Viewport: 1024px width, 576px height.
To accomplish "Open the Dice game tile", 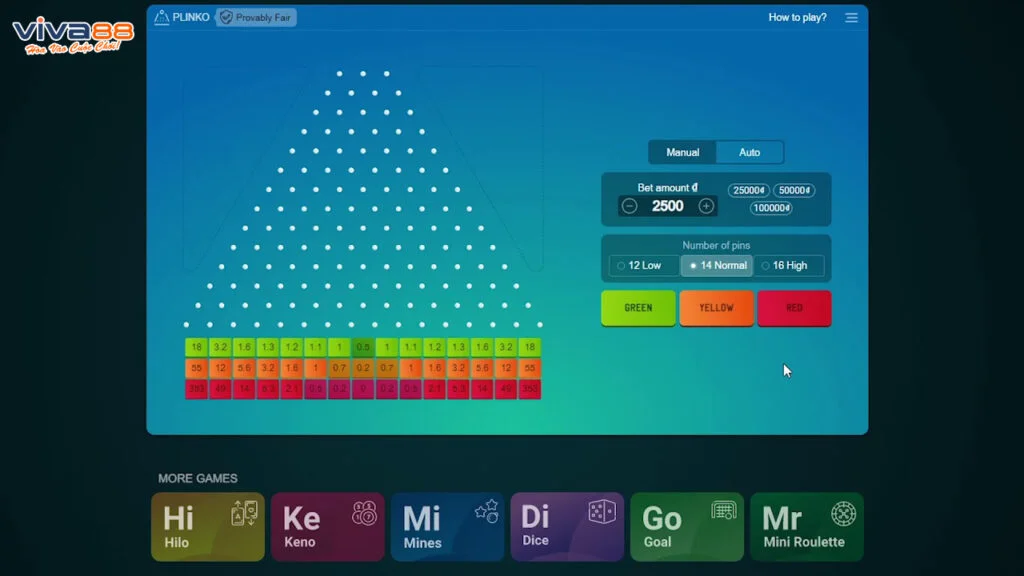I will coord(567,527).
